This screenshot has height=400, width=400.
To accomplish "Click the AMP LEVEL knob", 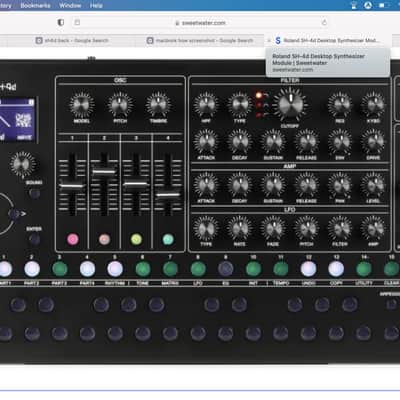I will click(373, 185).
